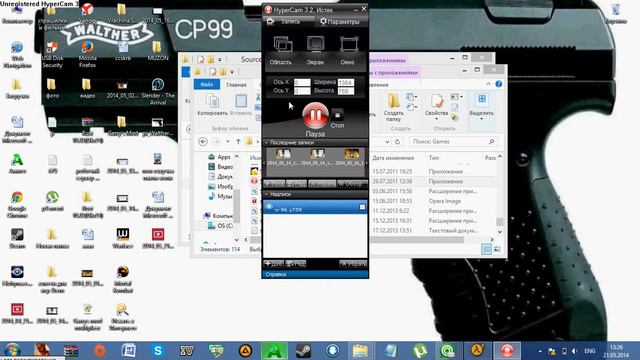Expand the Свойства dropdown arrow
Viewport: 640px width, 360px height.
(x=436, y=119)
